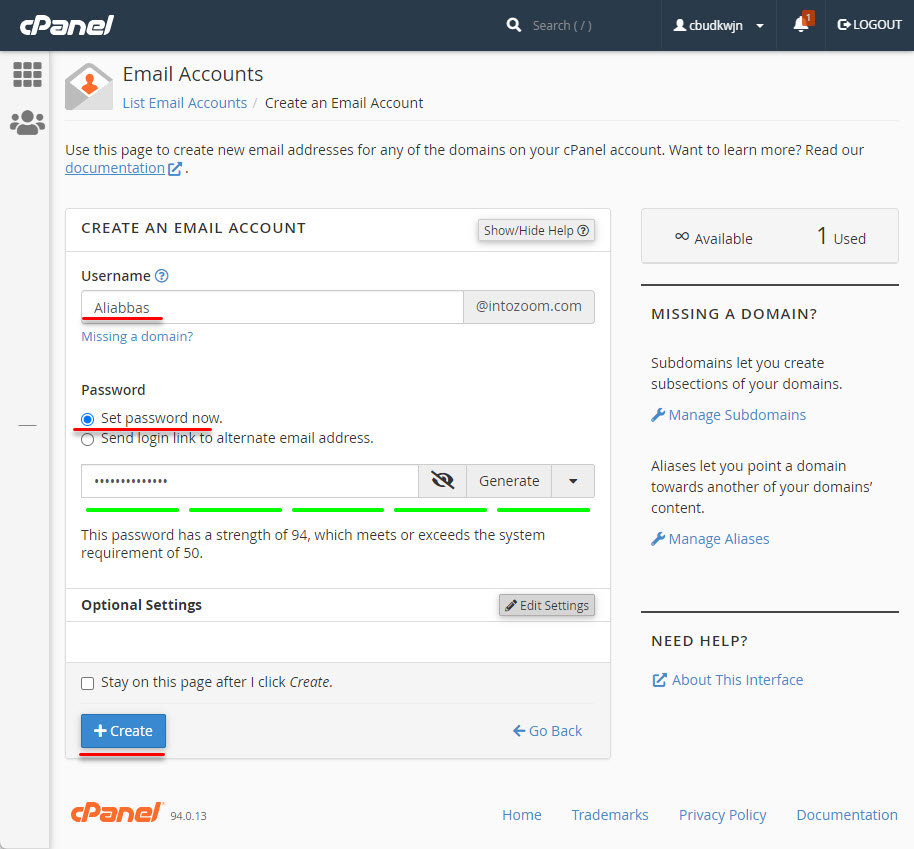Open footer Home link
914x849 pixels.
click(x=522, y=815)
